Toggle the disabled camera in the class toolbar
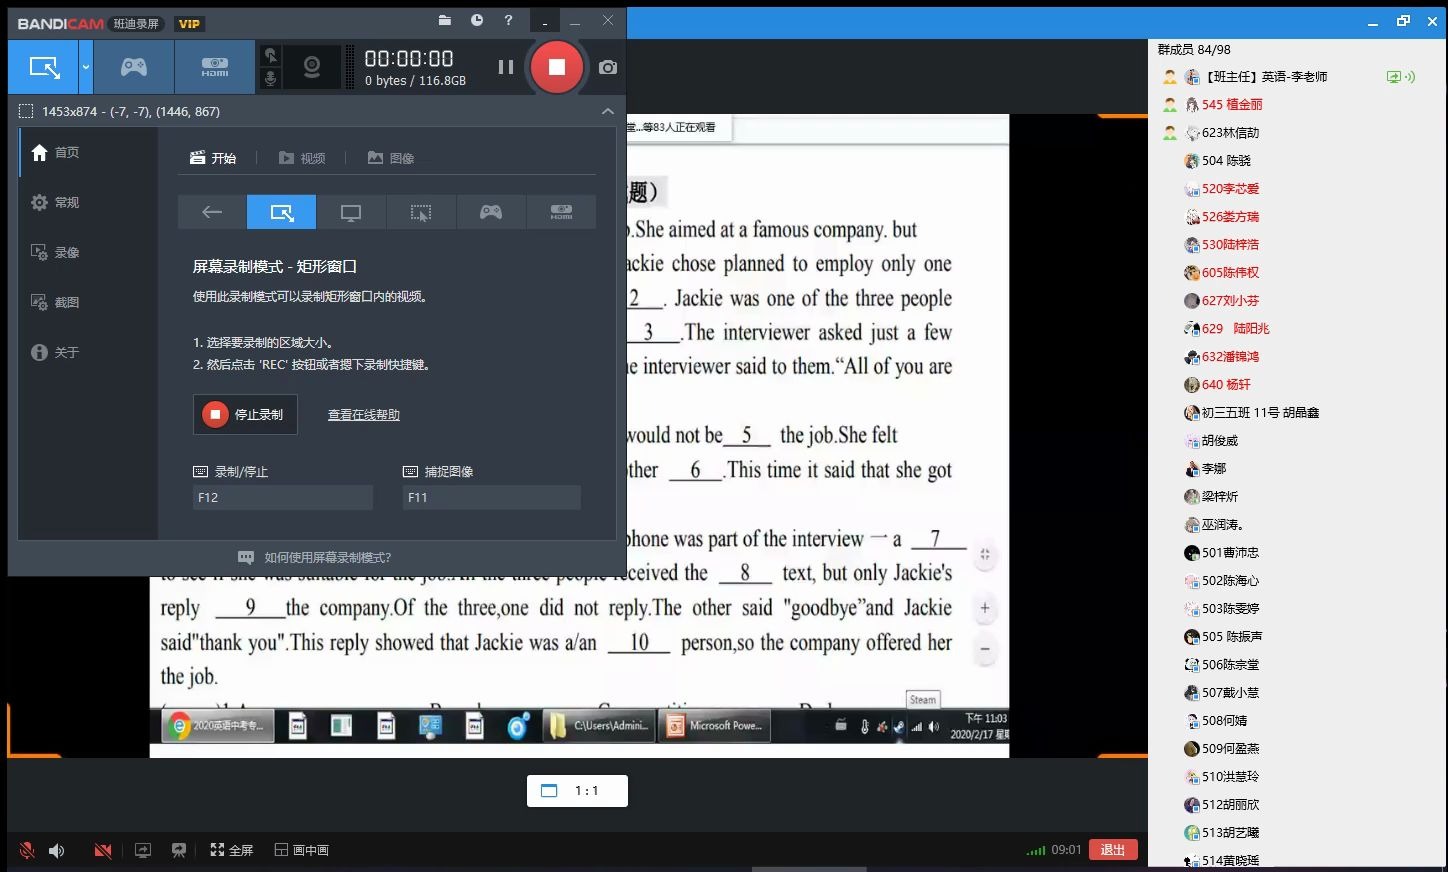This screenshot has height=872, width=1448. coord(103,850)
